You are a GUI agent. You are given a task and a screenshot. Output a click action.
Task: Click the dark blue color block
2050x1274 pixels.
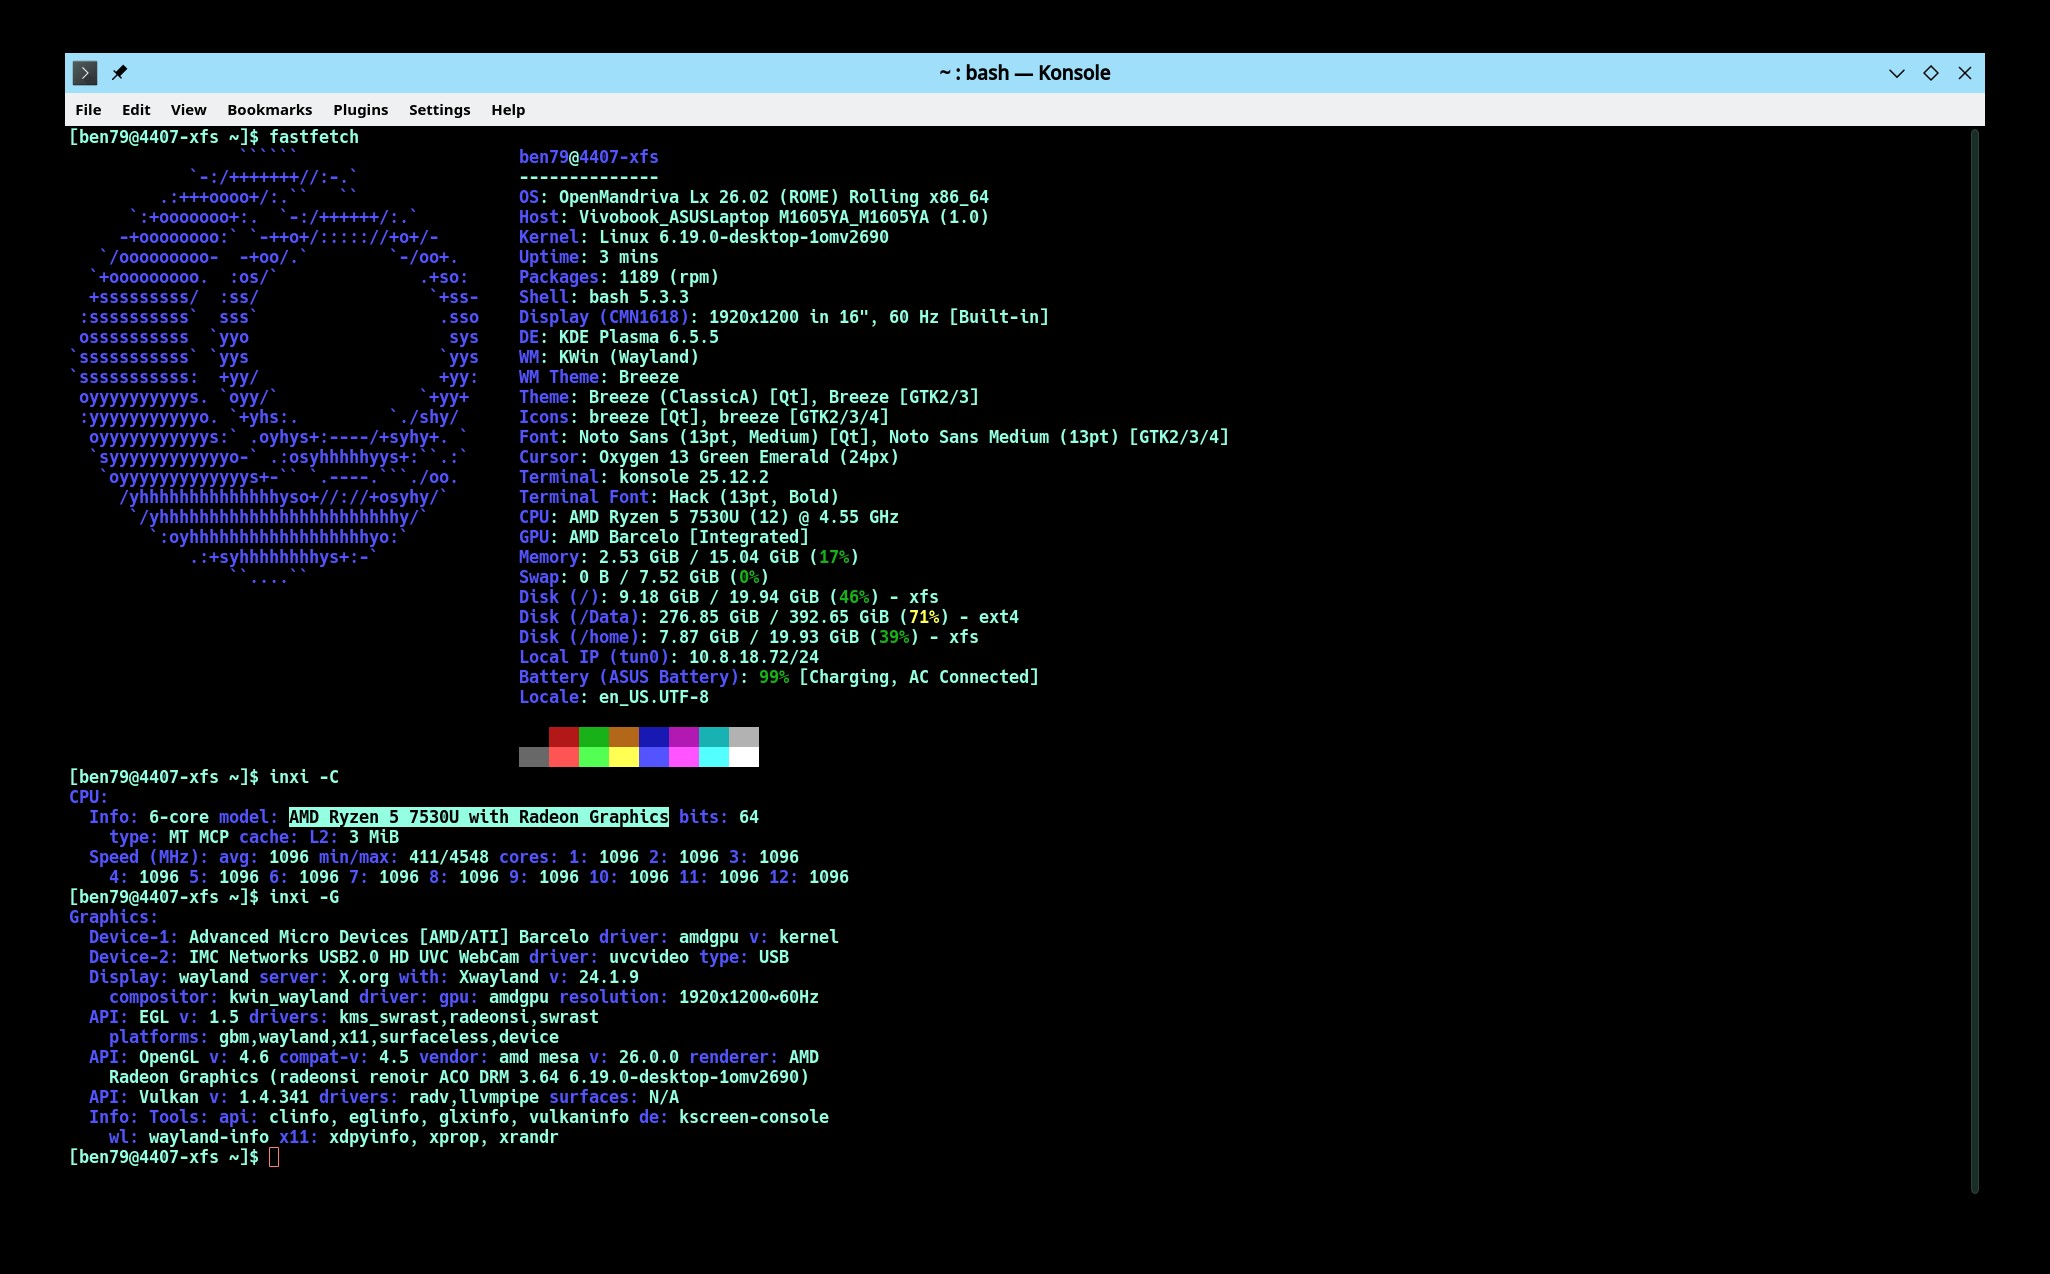[654, 737]
